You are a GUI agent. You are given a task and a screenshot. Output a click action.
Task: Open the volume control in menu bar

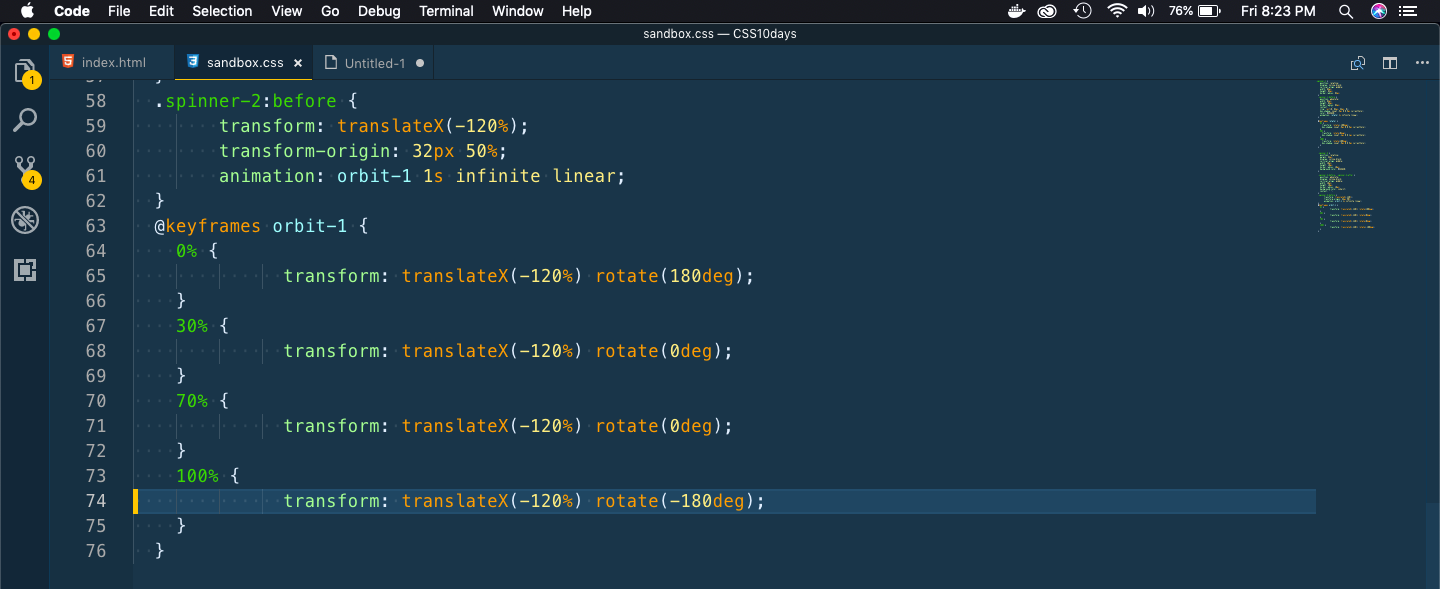[x=1147, y=11]
